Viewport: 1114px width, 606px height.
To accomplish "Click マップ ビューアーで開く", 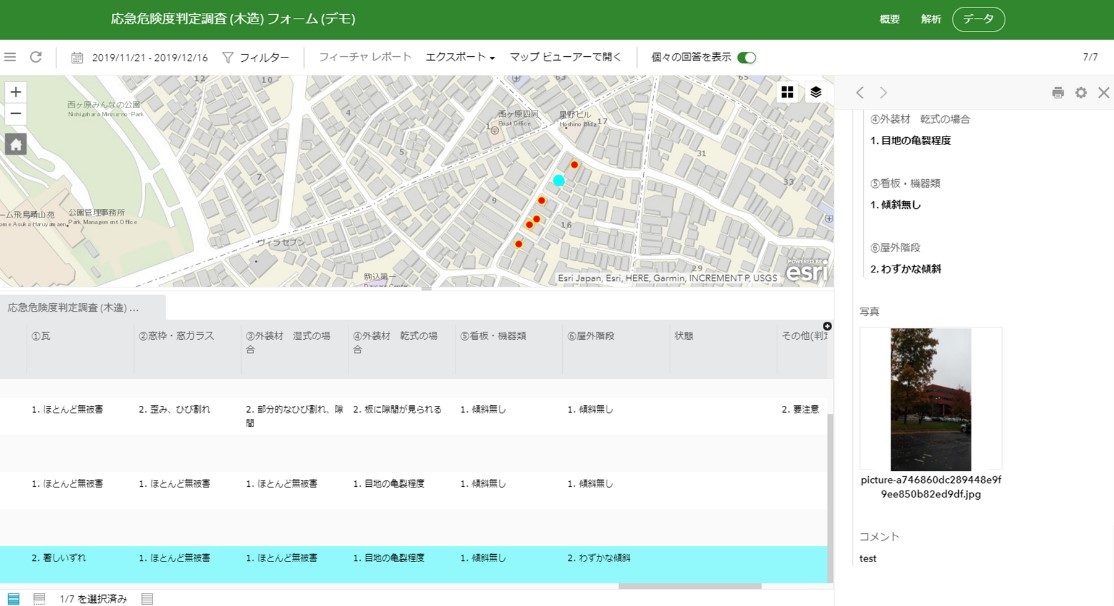I will tap(565, 57).
